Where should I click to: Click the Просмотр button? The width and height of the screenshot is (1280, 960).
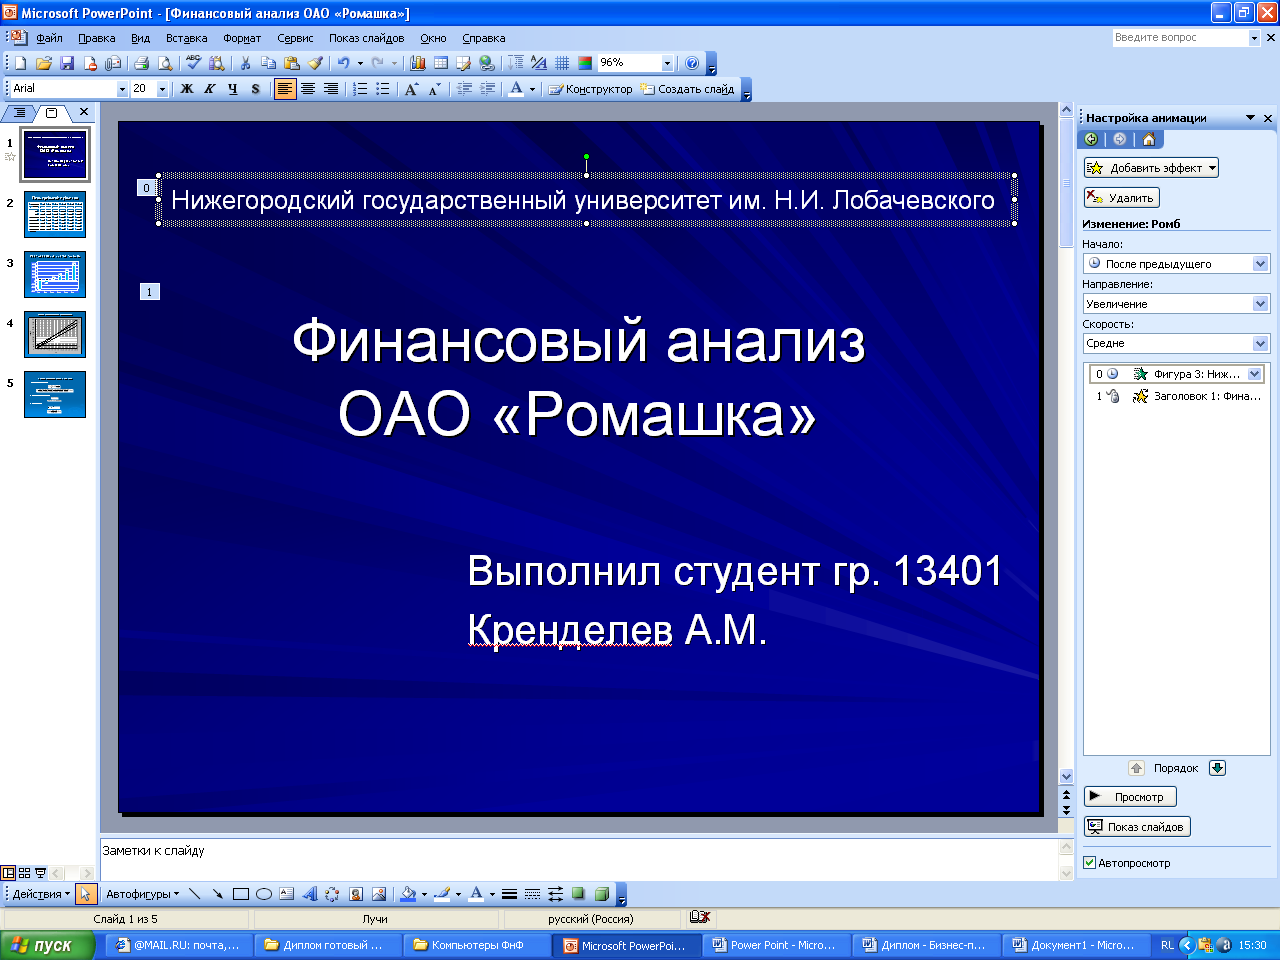[x=1130, y=797]
